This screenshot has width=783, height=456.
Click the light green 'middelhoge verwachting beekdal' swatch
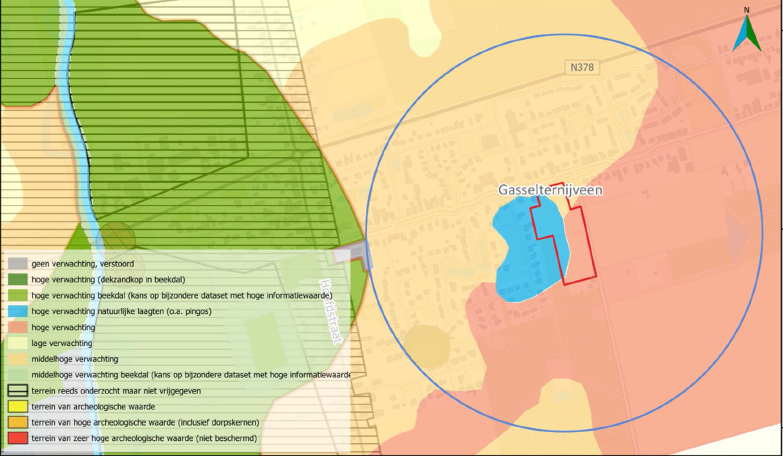[x=16, y=375]
